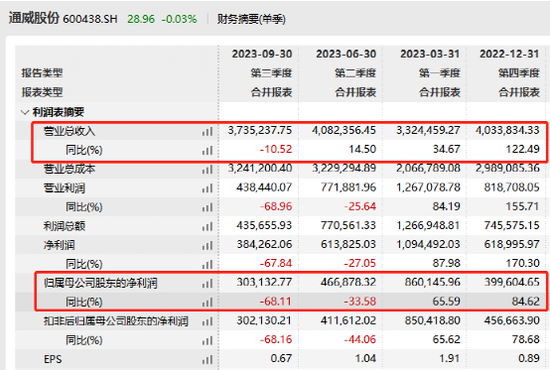
Task: Click revenue growth value -10.52
Action: (276, 149)
